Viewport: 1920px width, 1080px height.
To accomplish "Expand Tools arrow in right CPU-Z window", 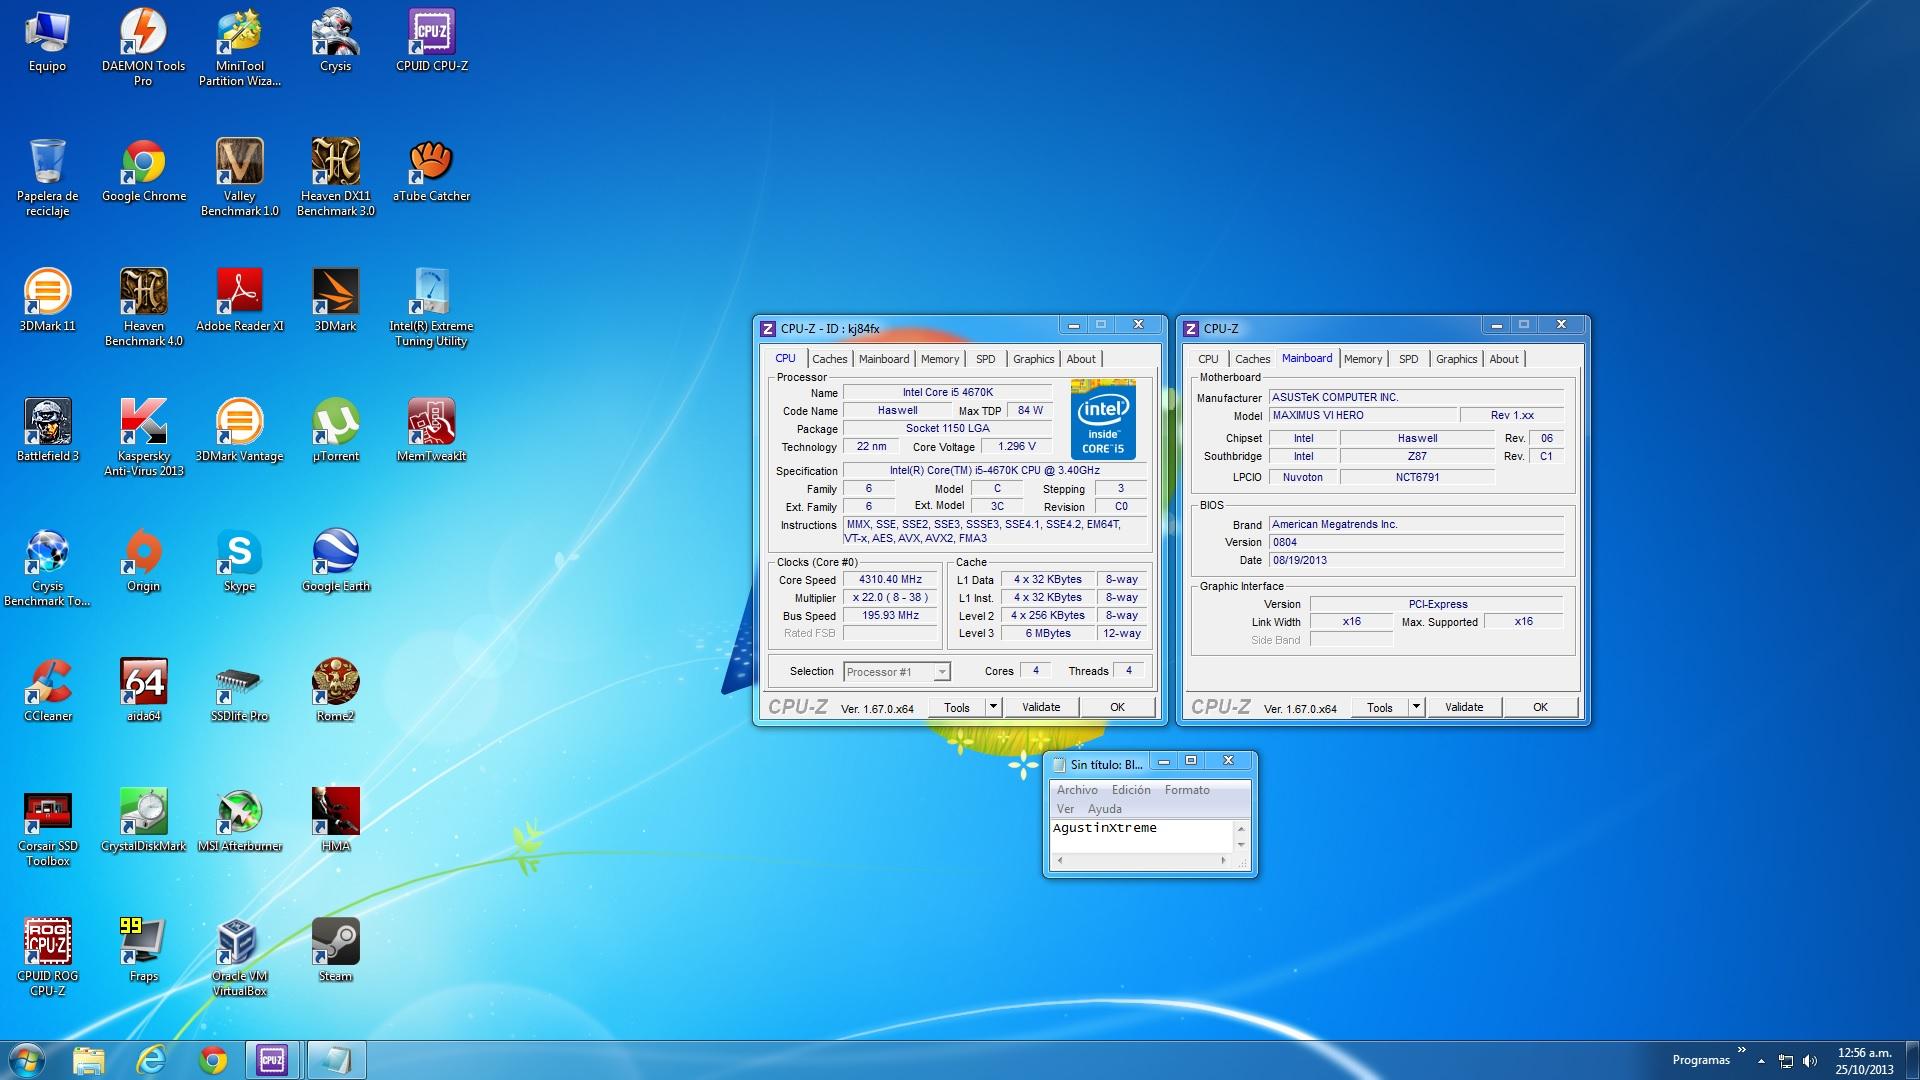I will [x=1416, y=707].
